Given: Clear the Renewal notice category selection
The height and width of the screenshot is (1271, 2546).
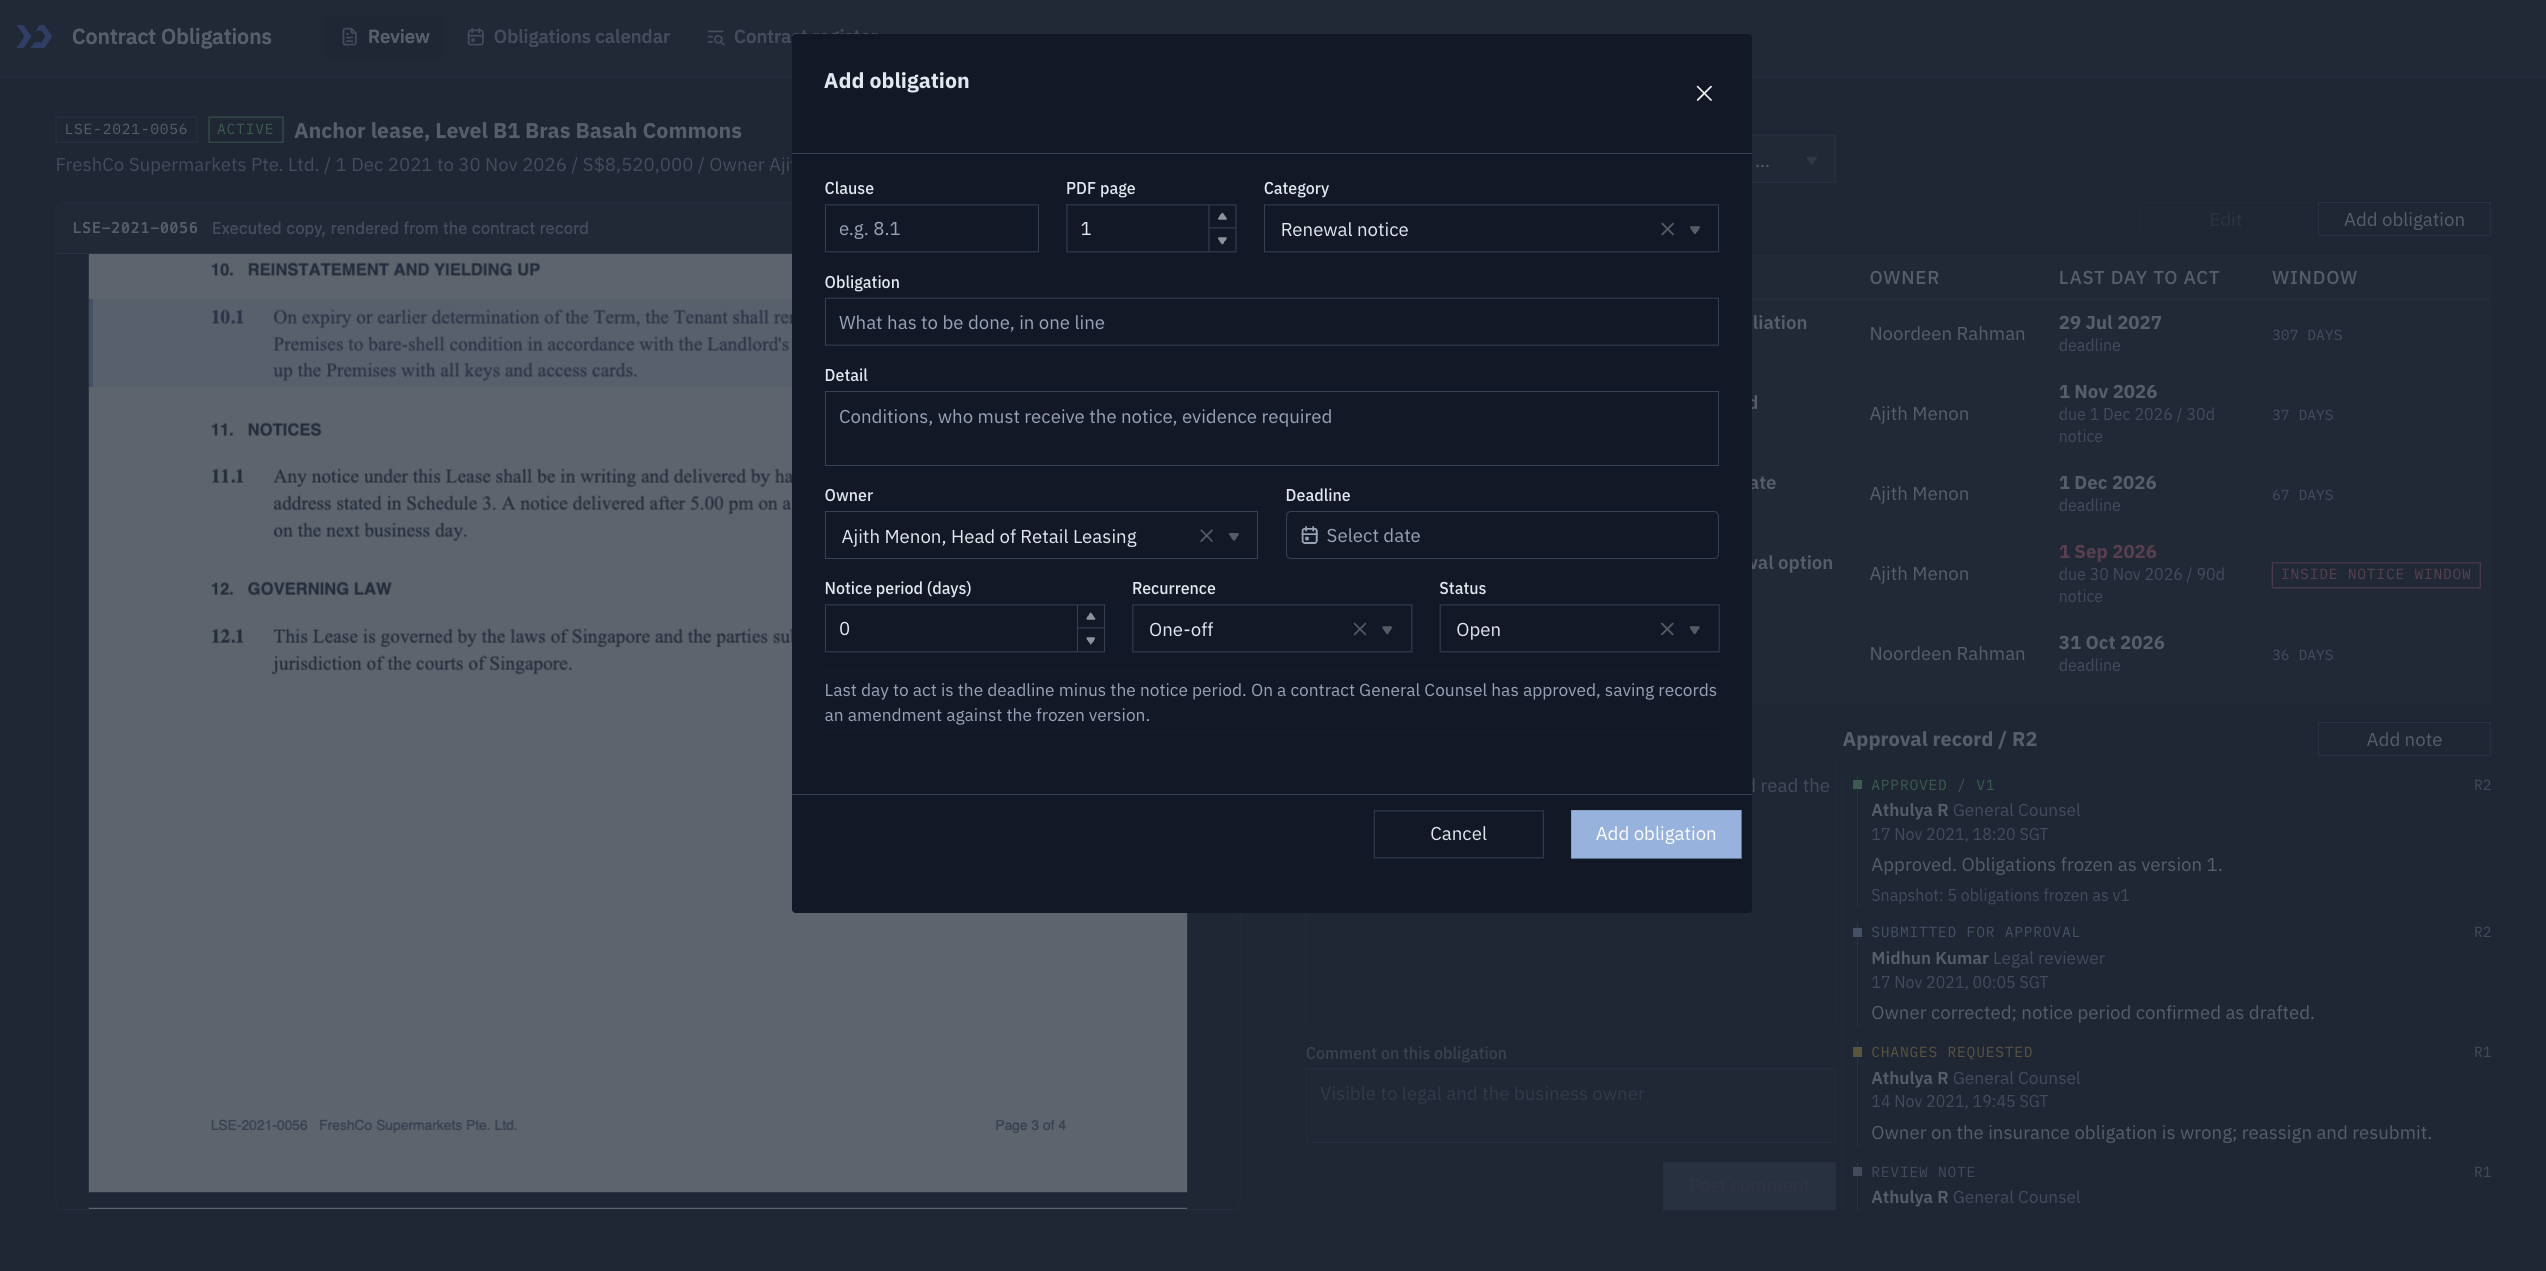Looking at the screenshot, I should pyautogui.click(x=1667, y=229).
